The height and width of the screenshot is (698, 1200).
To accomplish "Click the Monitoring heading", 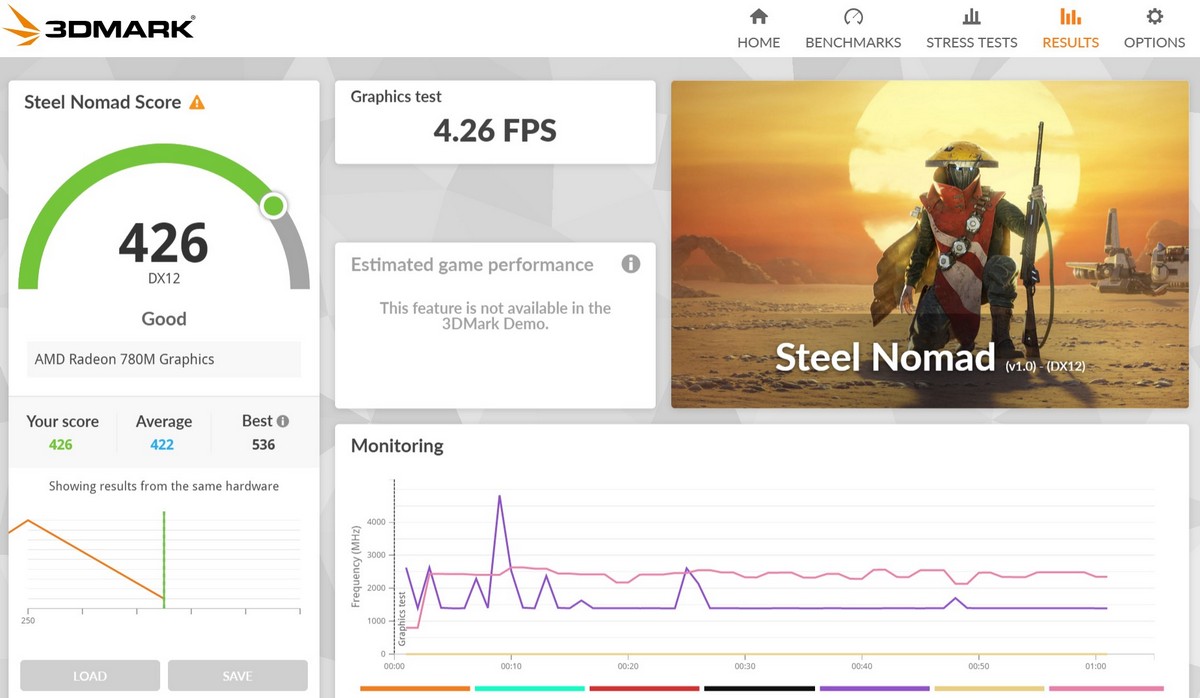I will (397, 446).
